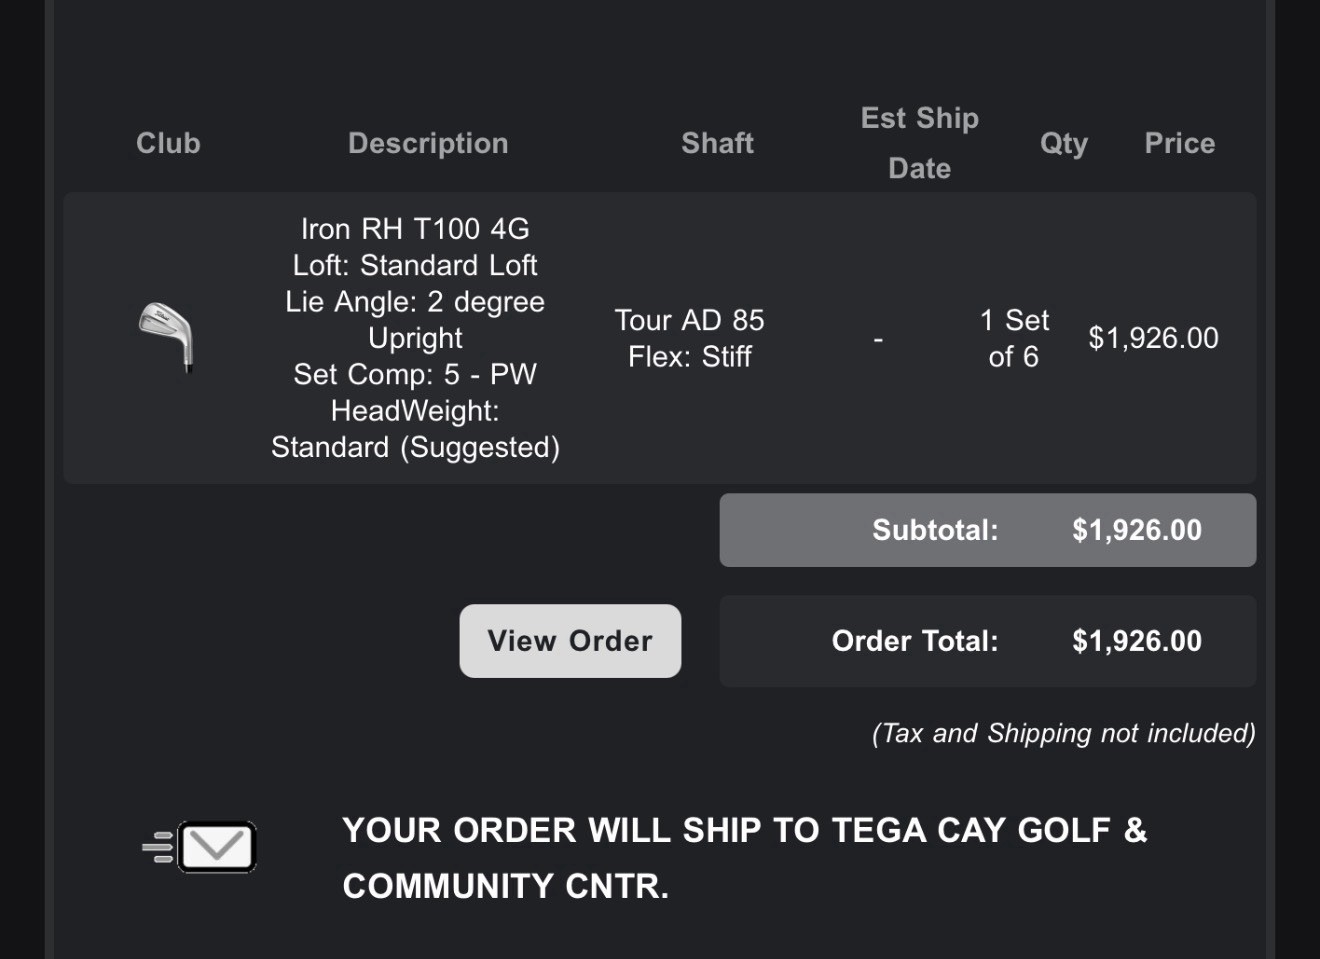Open the T100 iron club thumbnail

point(166,338)
